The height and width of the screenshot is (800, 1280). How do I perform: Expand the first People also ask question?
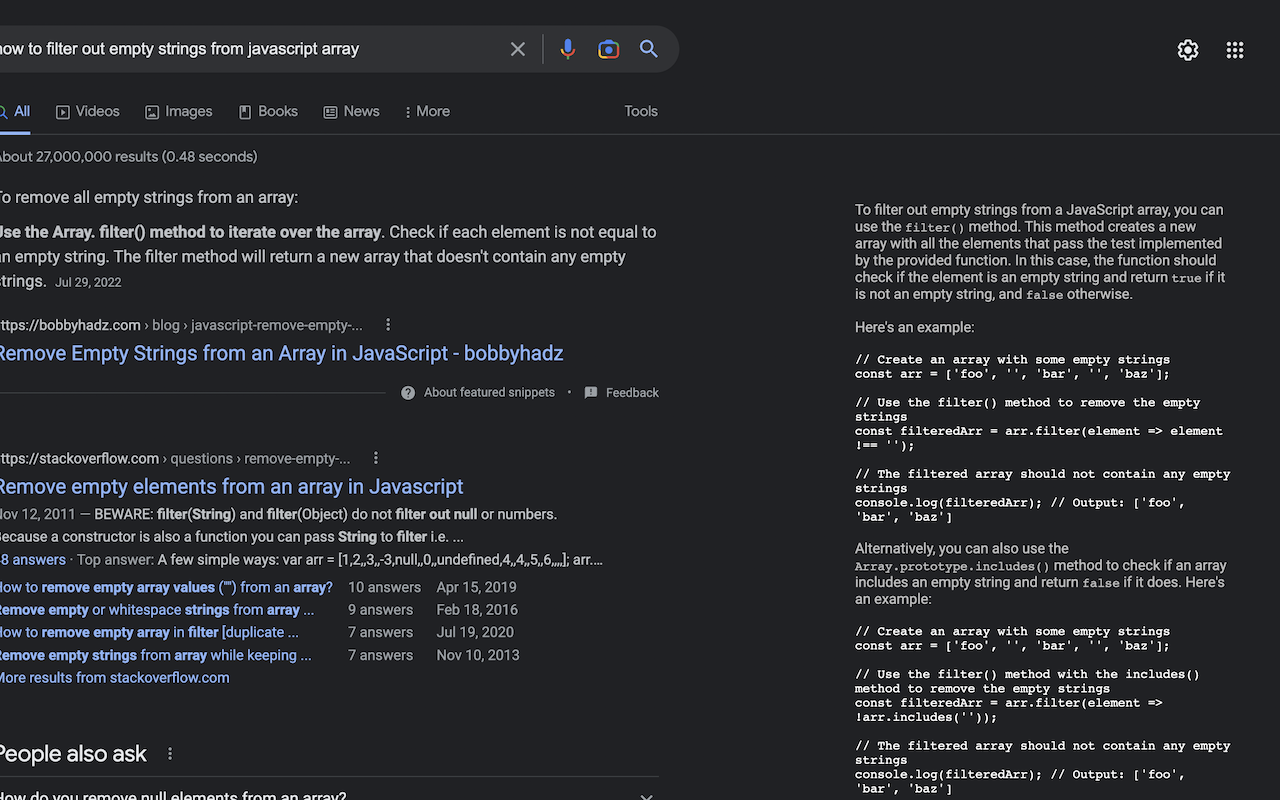[x=329, y=796]
